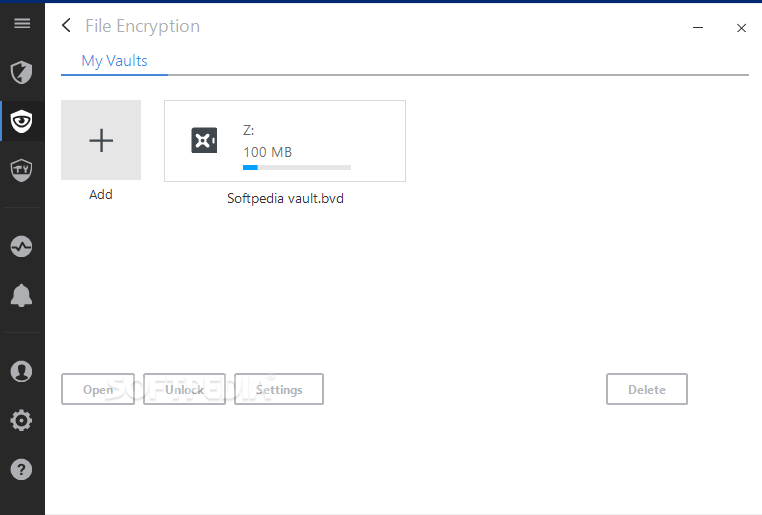The height and width of the screenshot is (515, 762).
Task: Minimize the File Encryption window
Action: pyautogui.click(x=698, y=28)
